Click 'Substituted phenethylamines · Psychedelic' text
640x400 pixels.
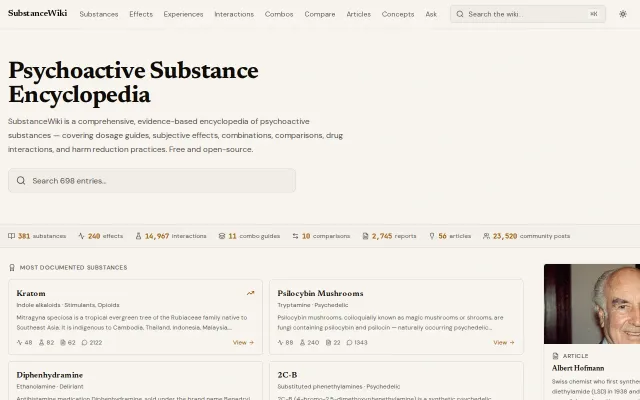(x=338, y=386)
